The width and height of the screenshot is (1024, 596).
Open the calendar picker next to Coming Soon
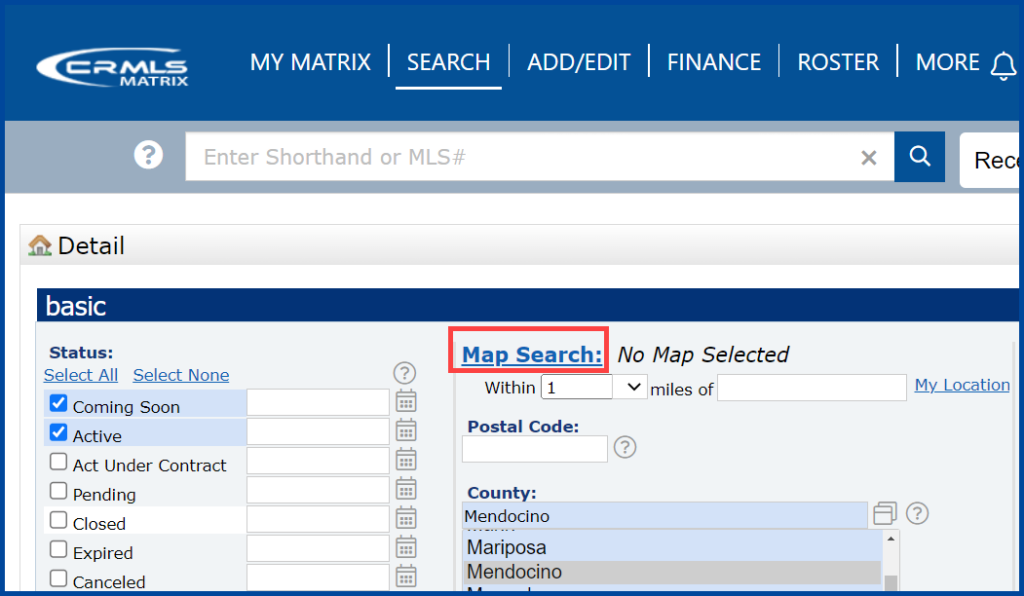click(406, 401)
